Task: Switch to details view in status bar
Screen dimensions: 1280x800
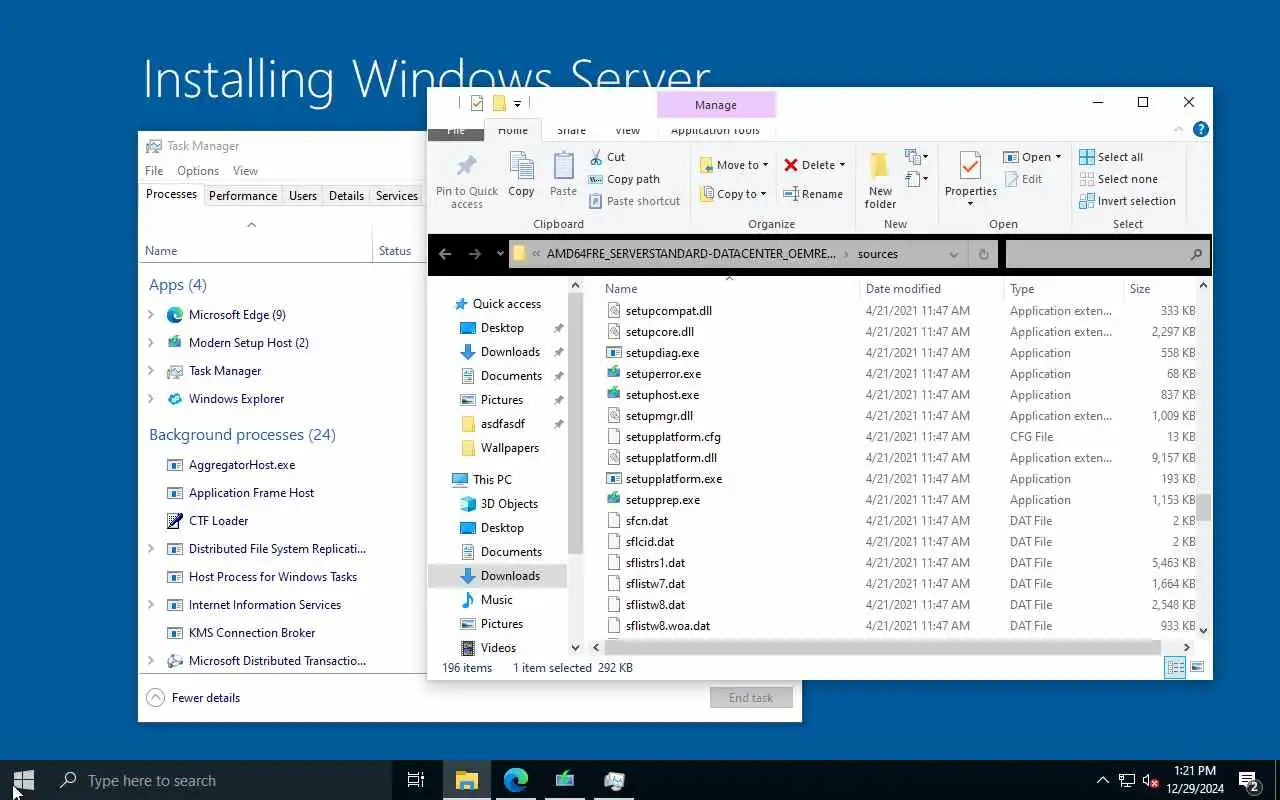Action: click(x=1176, y=667)
